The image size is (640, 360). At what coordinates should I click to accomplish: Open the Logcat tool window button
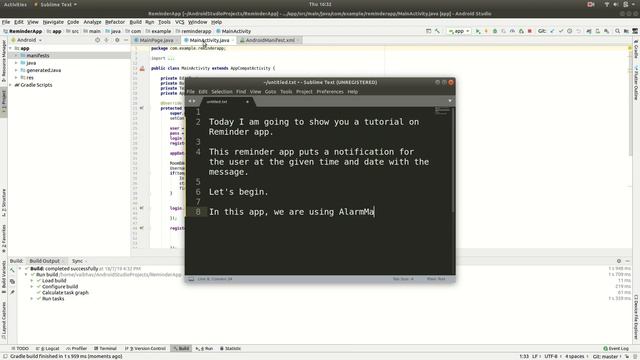(x=47, y=349)
